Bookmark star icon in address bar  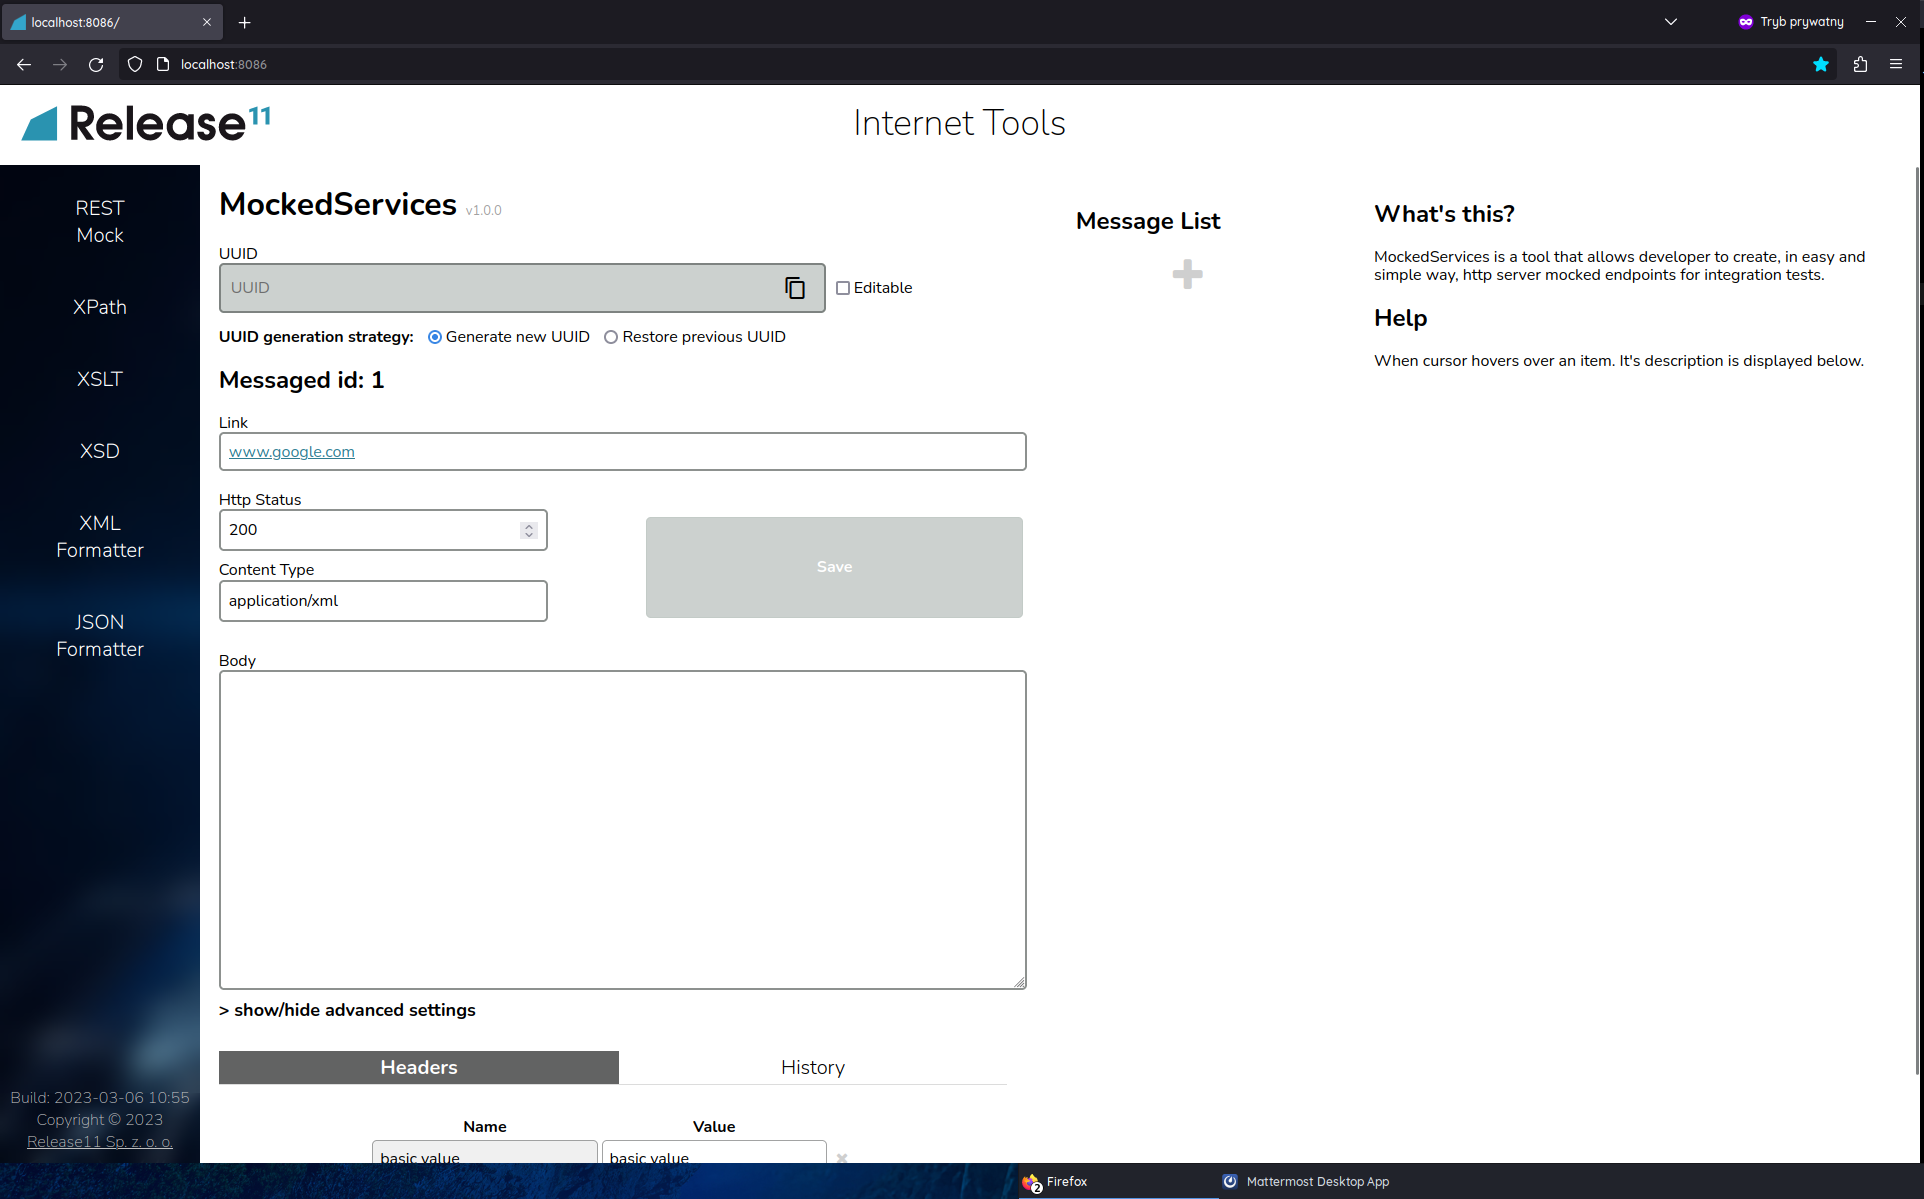click(x=1820, y=64)
